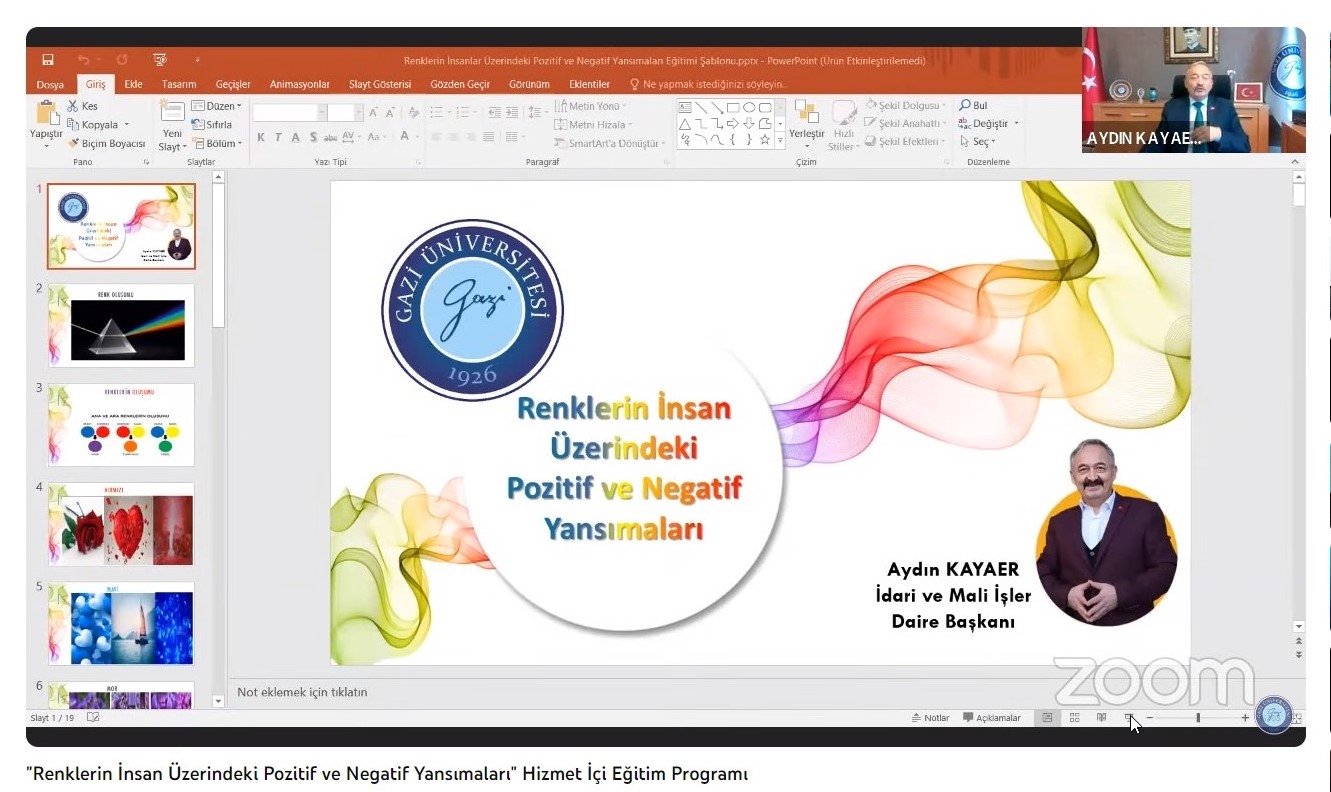
Task: Click the Save icon in quick access toolbar
Action: coord(48,60)
